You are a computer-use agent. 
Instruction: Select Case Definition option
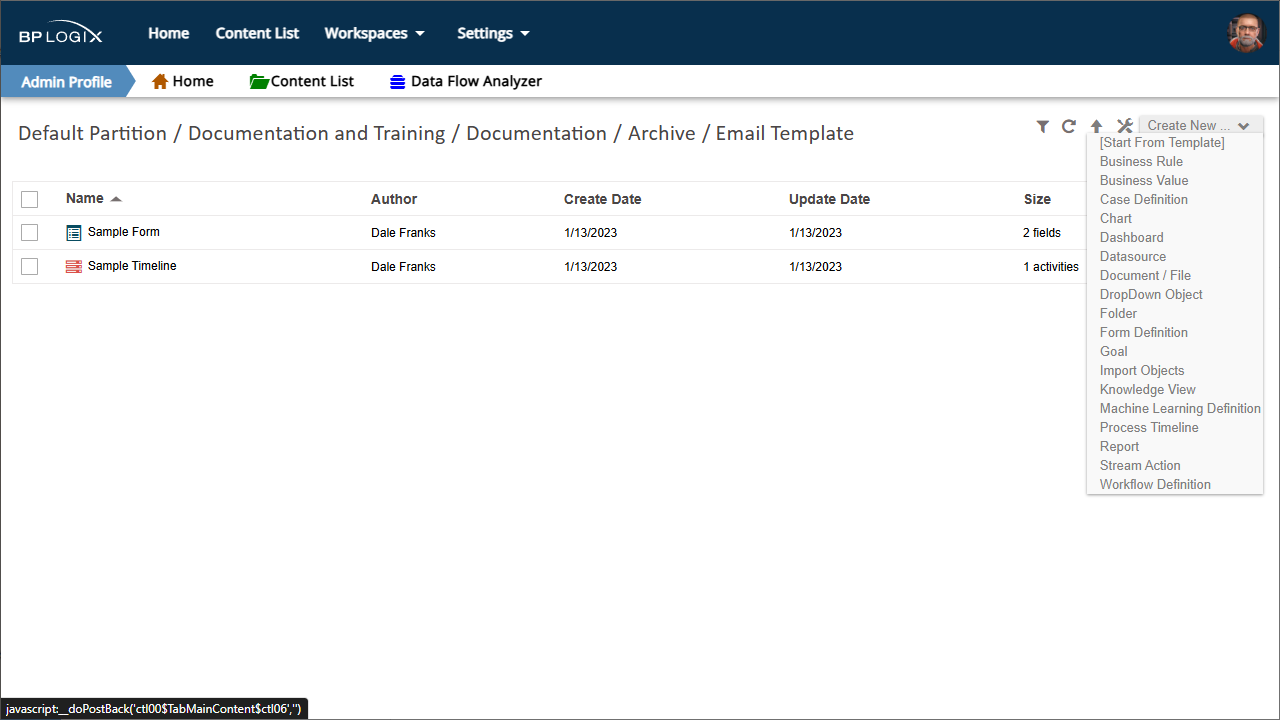pos(1144,200)
